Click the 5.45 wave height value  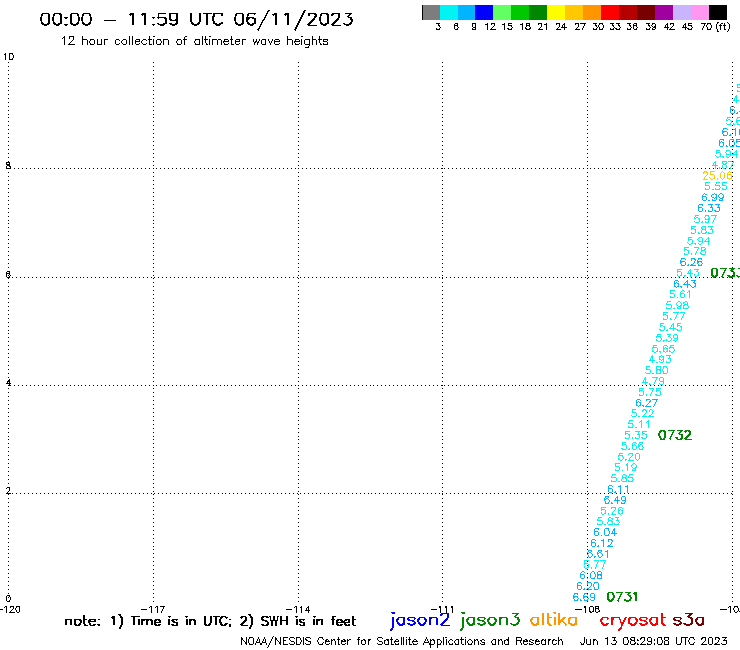[x=671, y=328]
